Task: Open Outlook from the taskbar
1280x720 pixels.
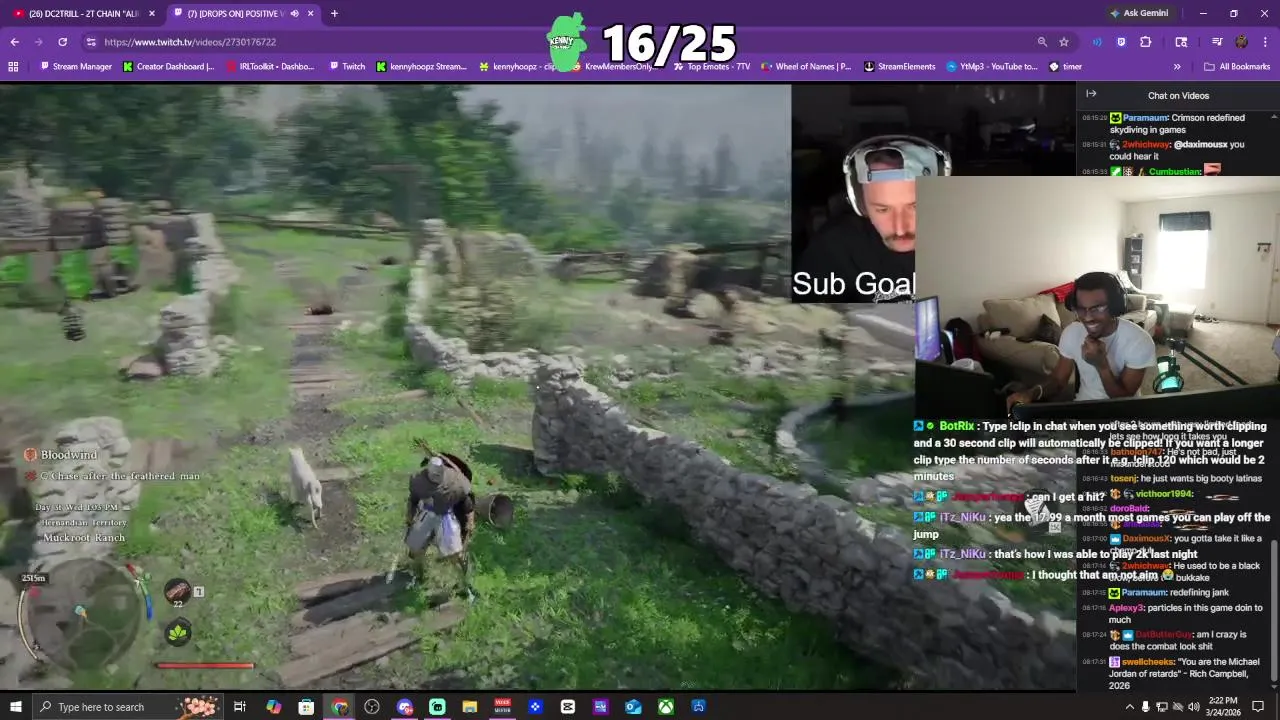Action: coord(632,707)
